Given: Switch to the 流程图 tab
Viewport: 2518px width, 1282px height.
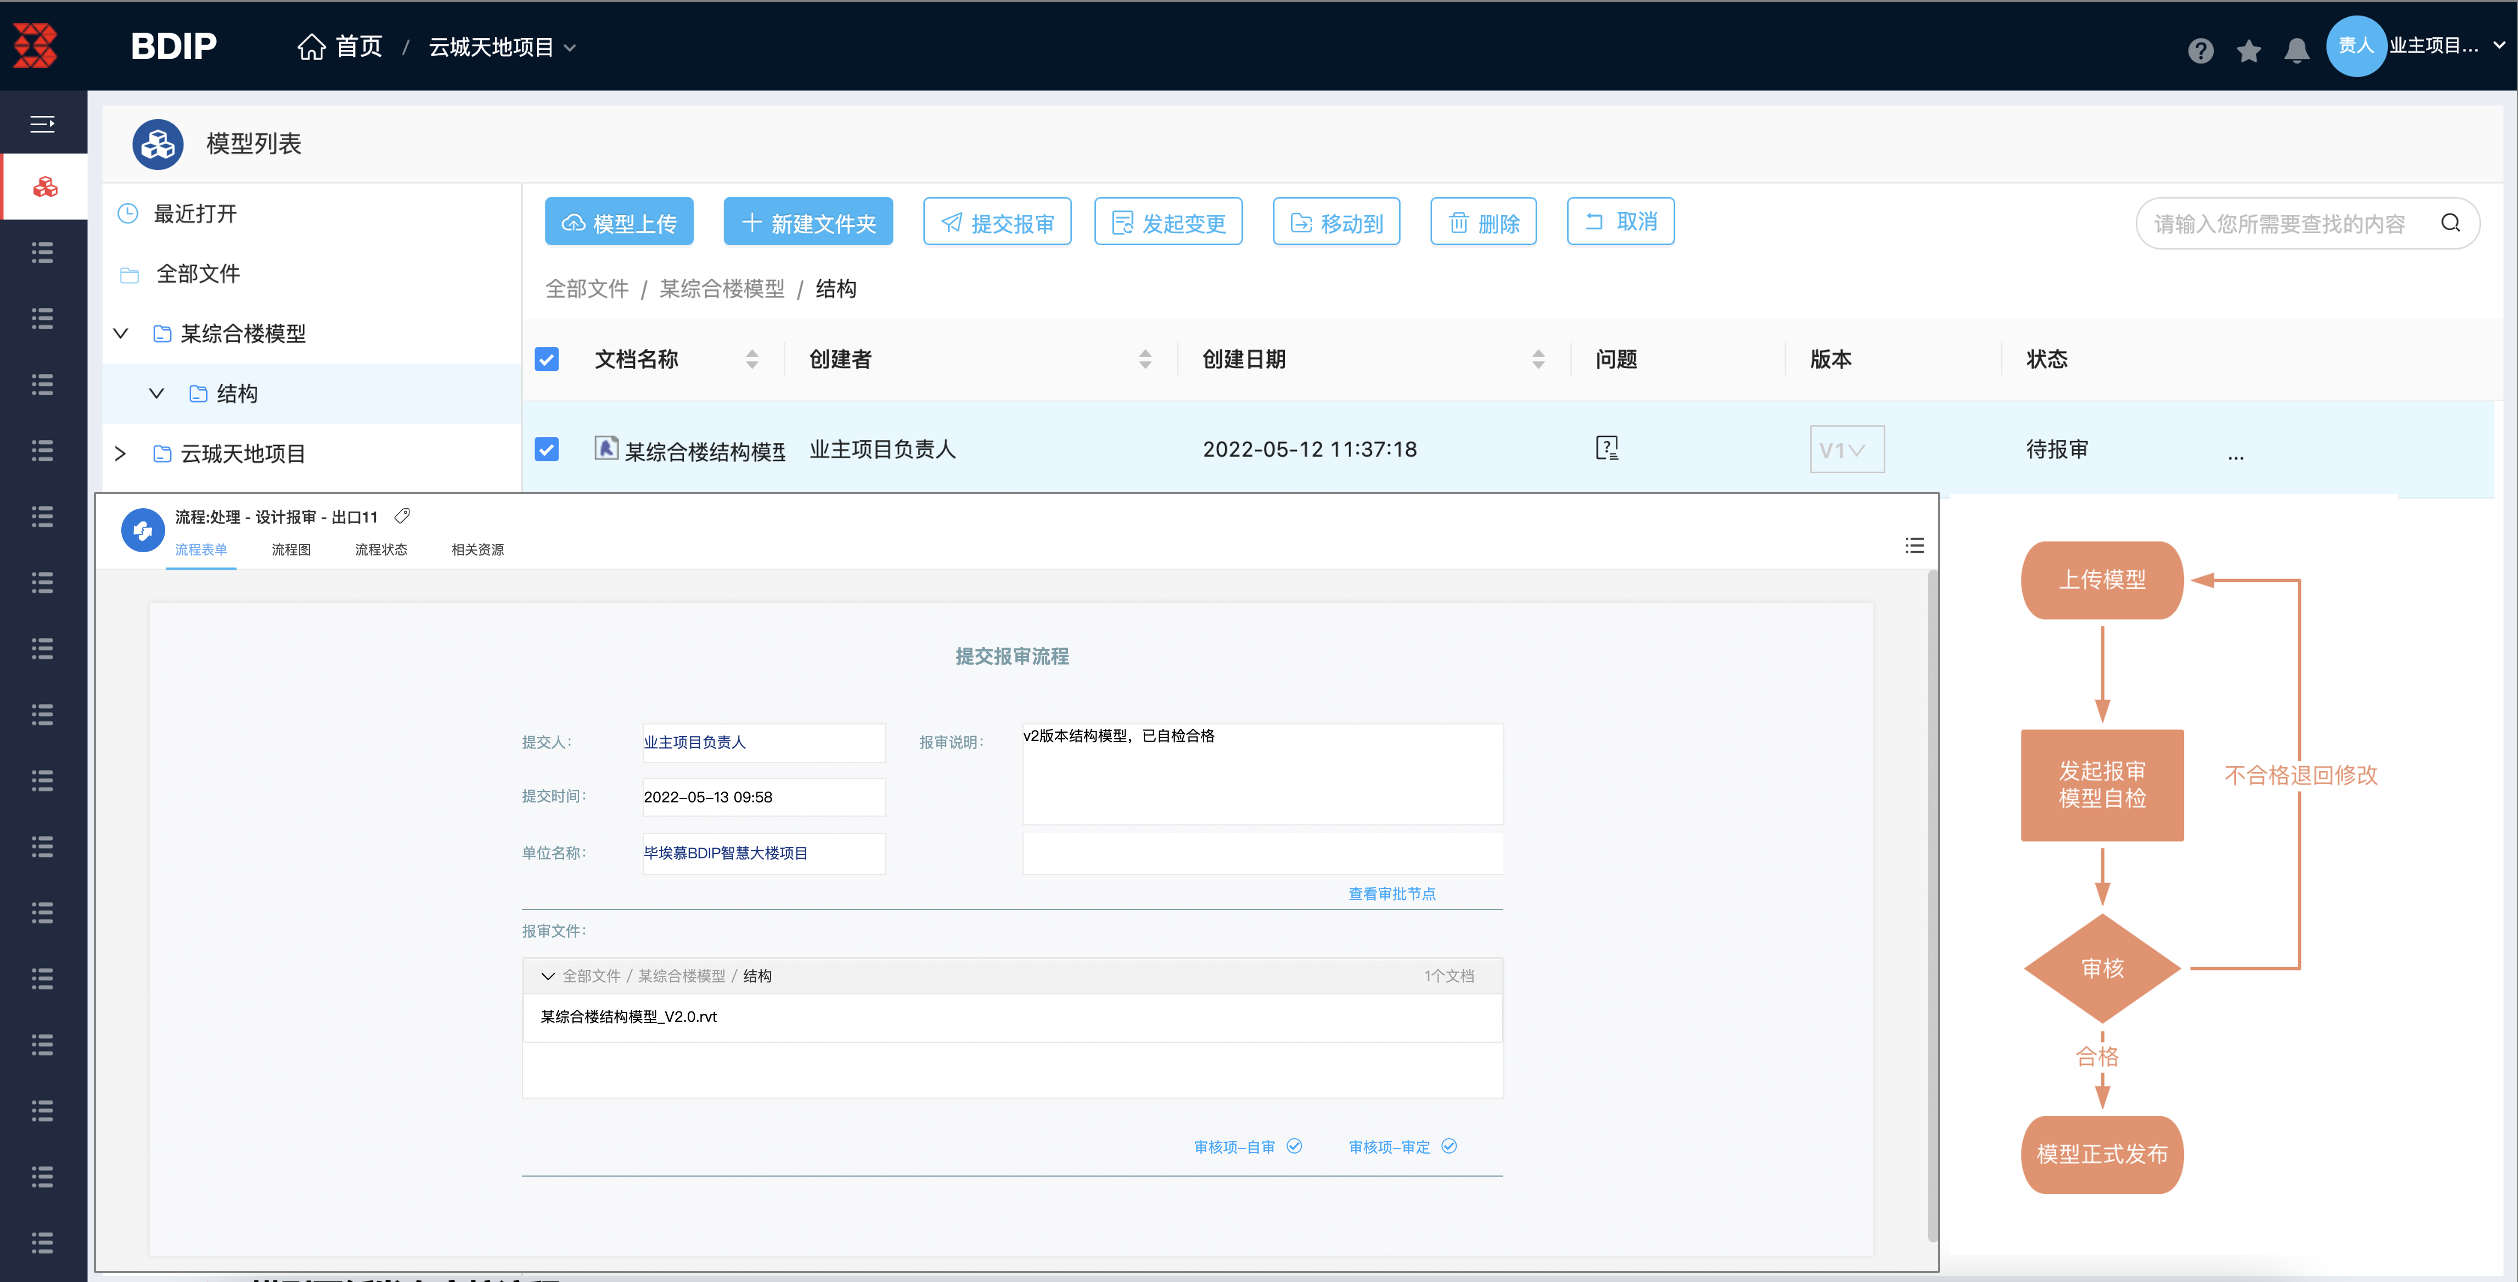Looking at the screenshot, I should [291, 550].
